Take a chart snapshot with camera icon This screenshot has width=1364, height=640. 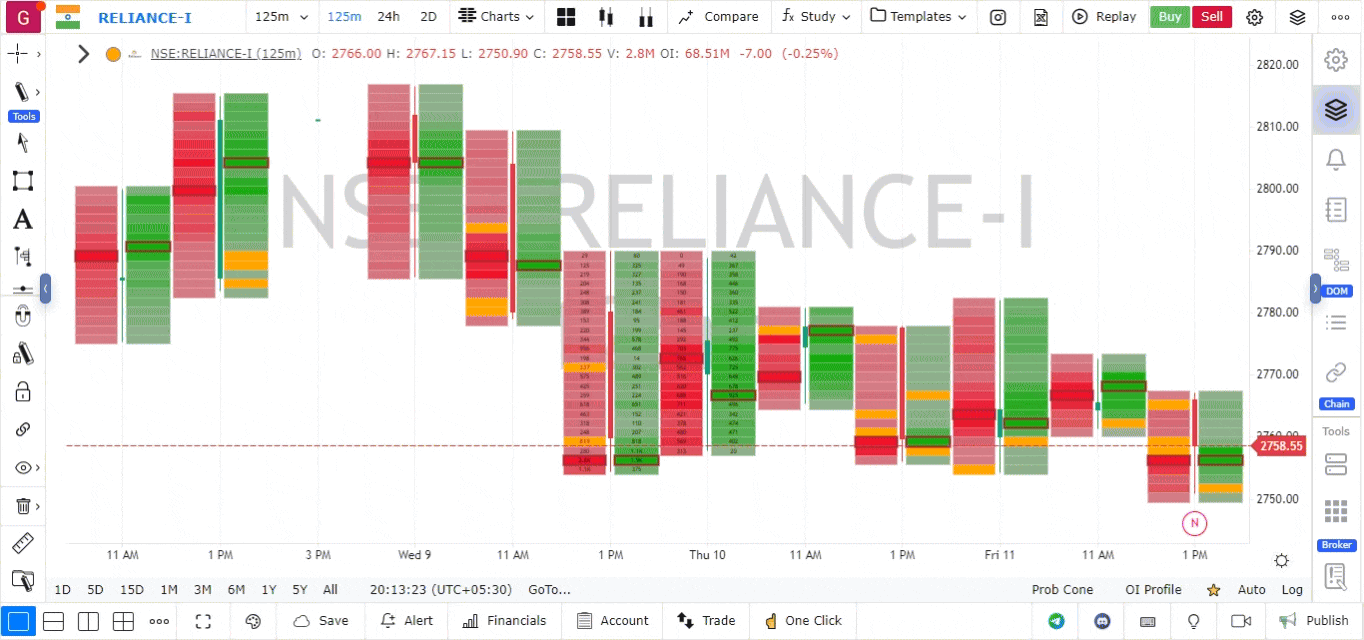[x=997, y=17]
